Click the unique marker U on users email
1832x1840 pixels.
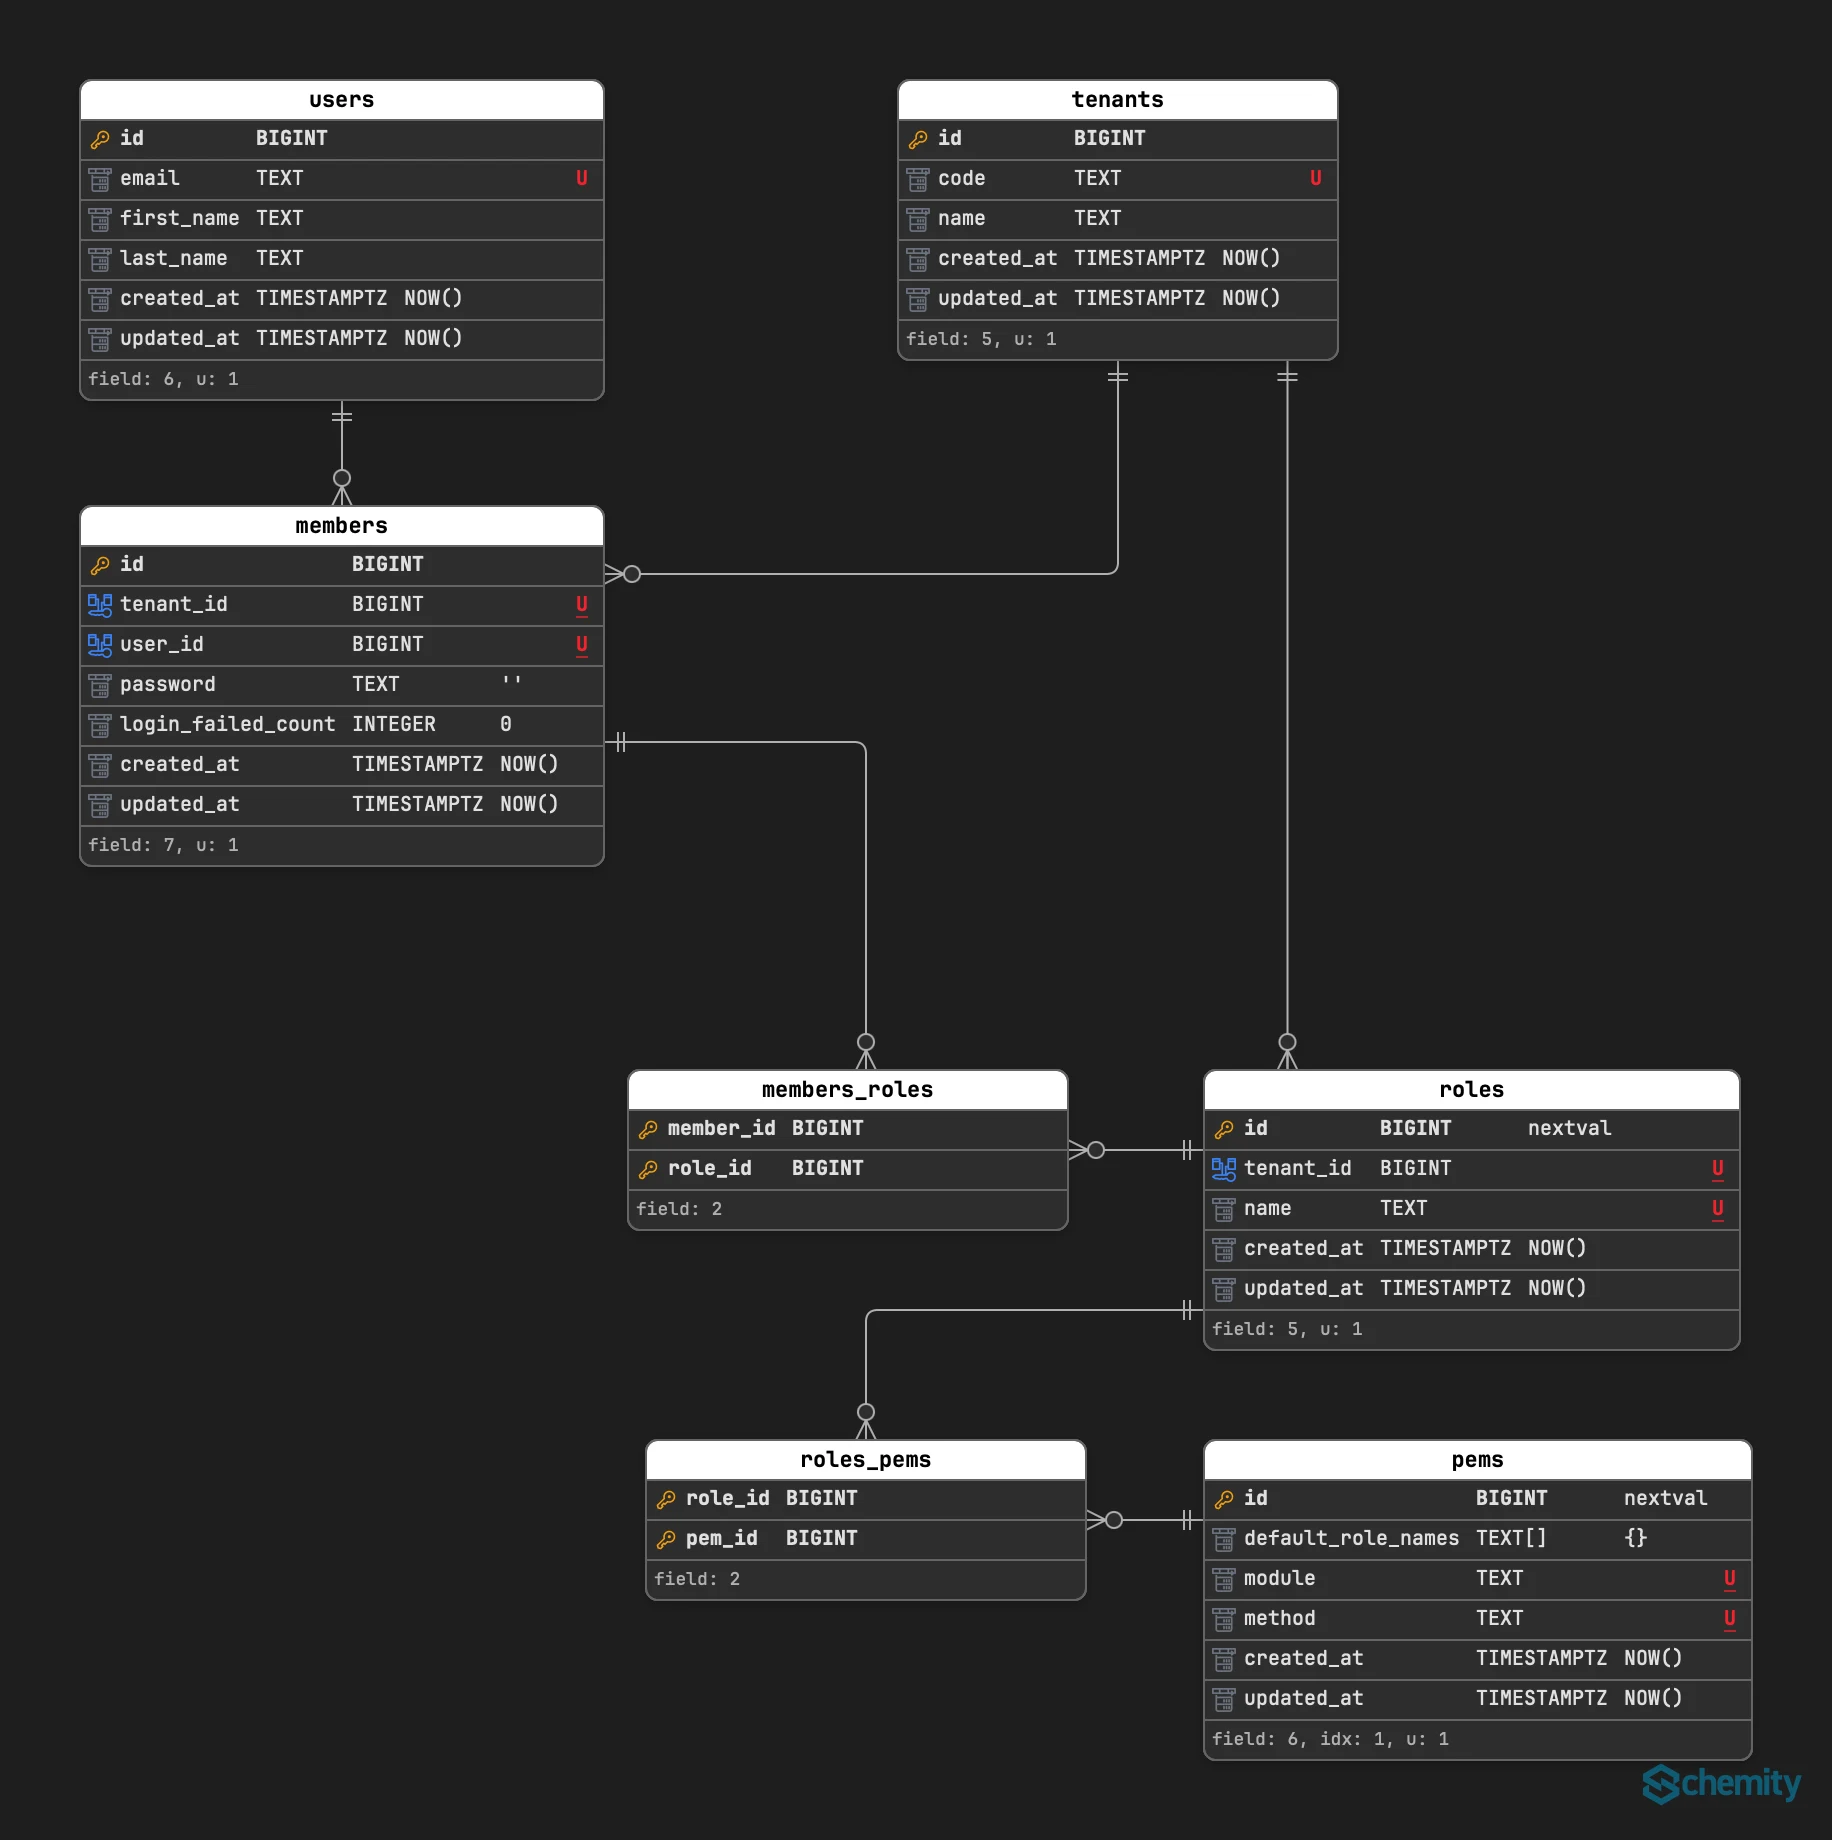(x=582, y=178)
